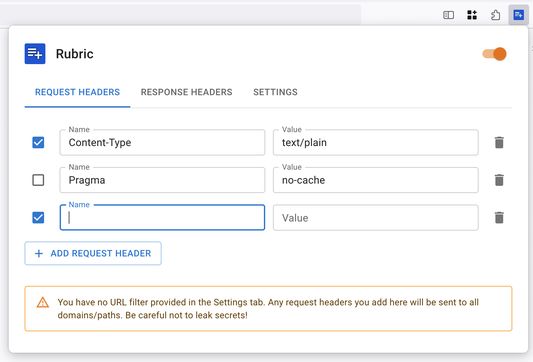Select the Request Headers tab
Viewport: 533px width, 362px height.
(x=78, y=92)
